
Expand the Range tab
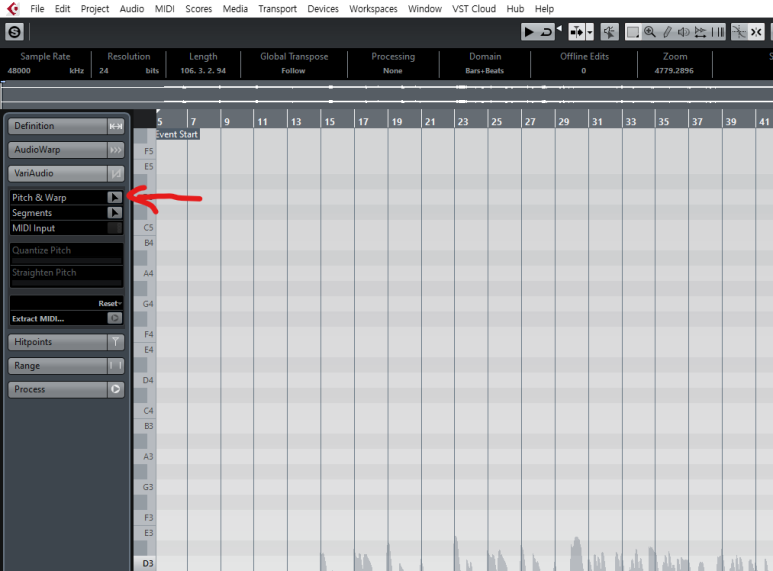click(58, 365)
